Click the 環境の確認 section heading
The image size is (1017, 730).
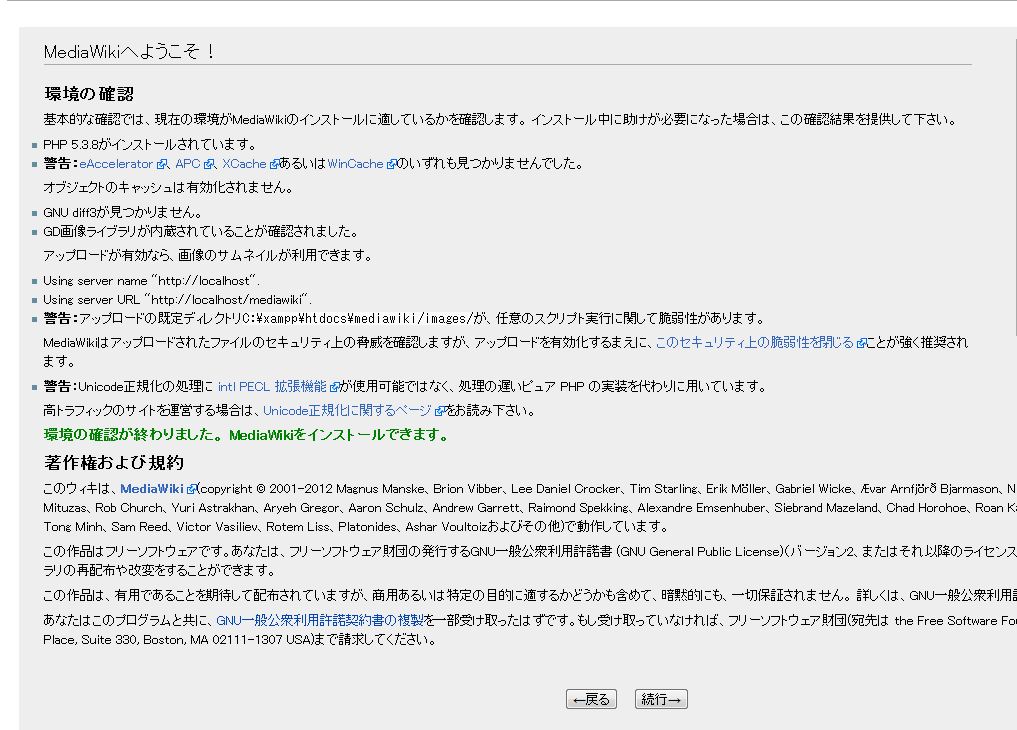coord(89,94)
